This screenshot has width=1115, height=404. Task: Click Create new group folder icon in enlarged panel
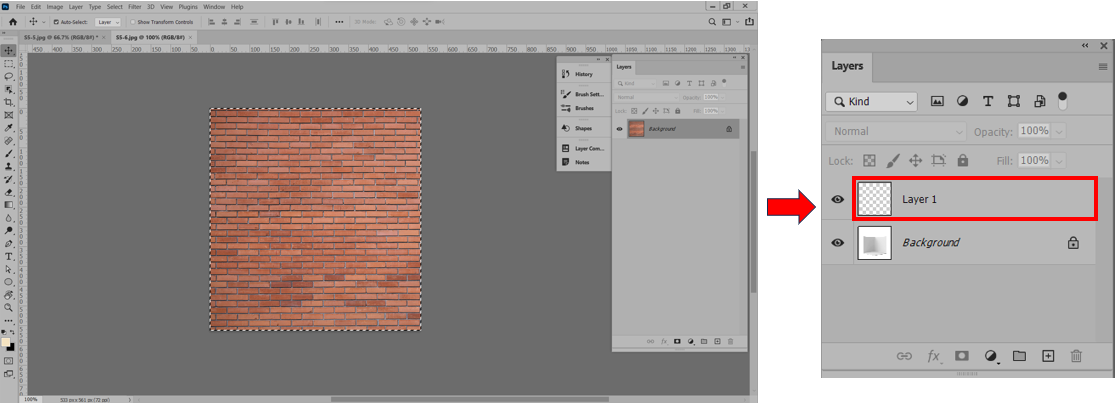1019,356
